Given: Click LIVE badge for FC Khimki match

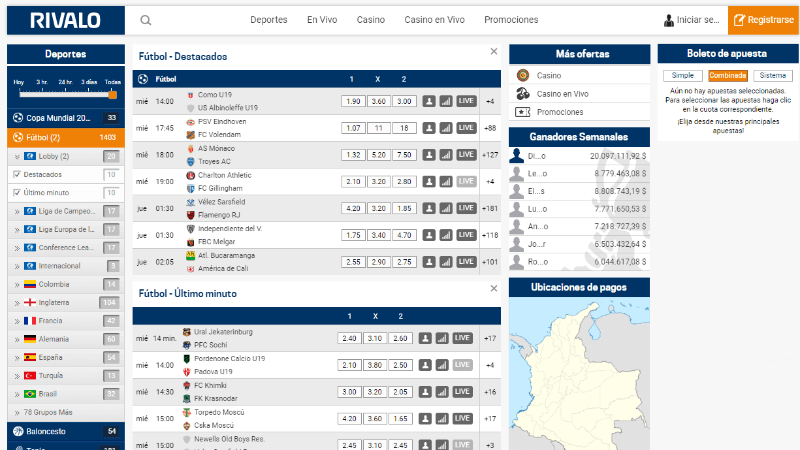Looking at the screenshot, I should [462, 392].
